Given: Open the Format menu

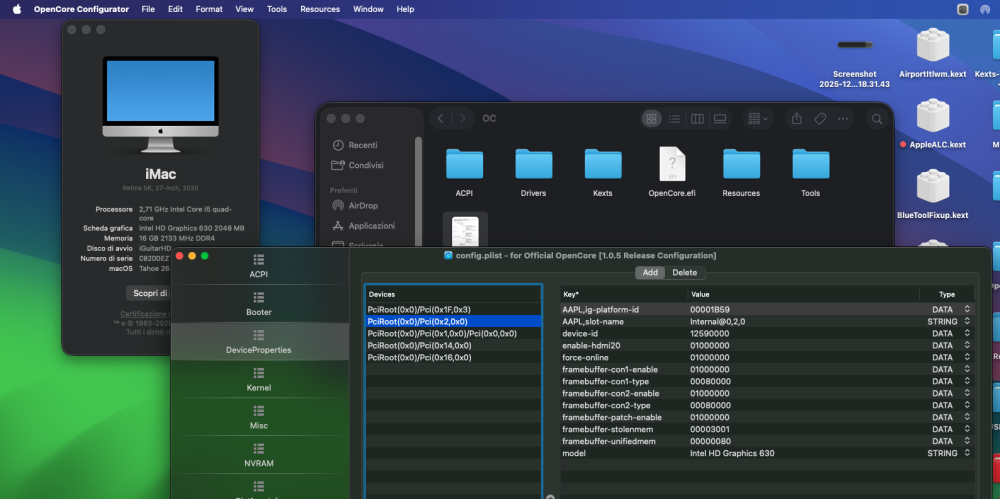Looking at the screenshot, I should click(209, 9).
